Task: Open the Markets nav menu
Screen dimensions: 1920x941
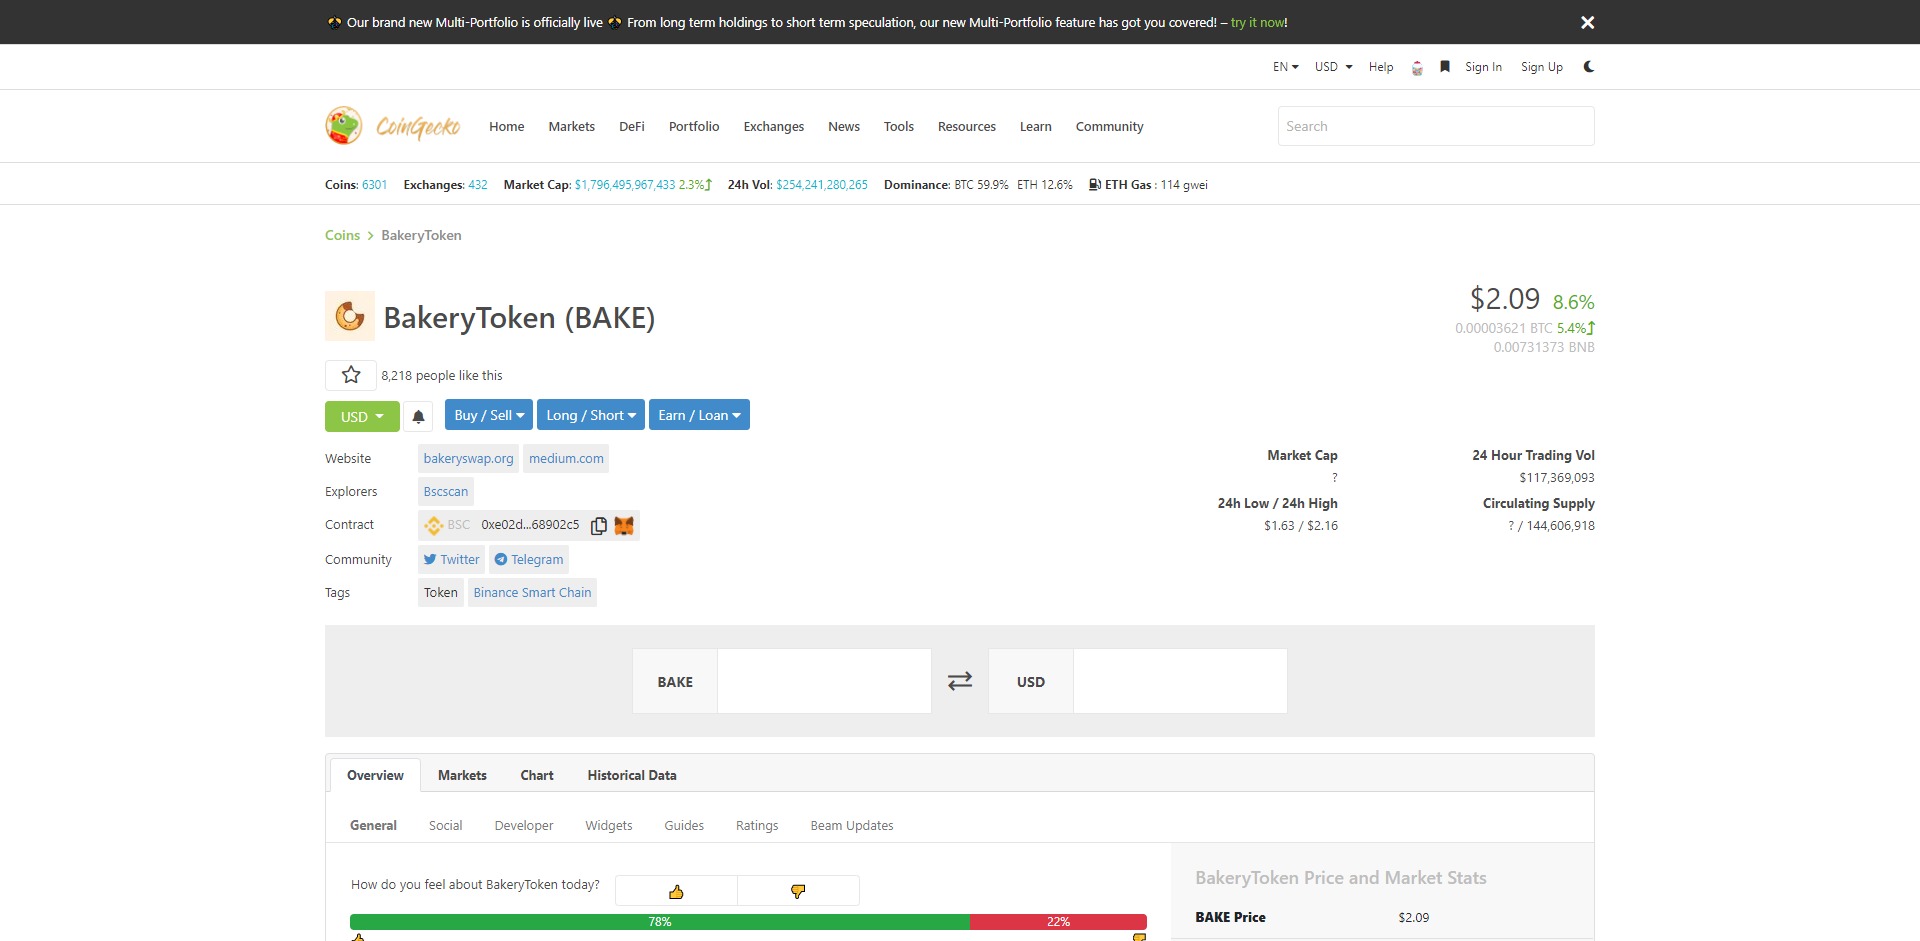Action: (571, 126)
